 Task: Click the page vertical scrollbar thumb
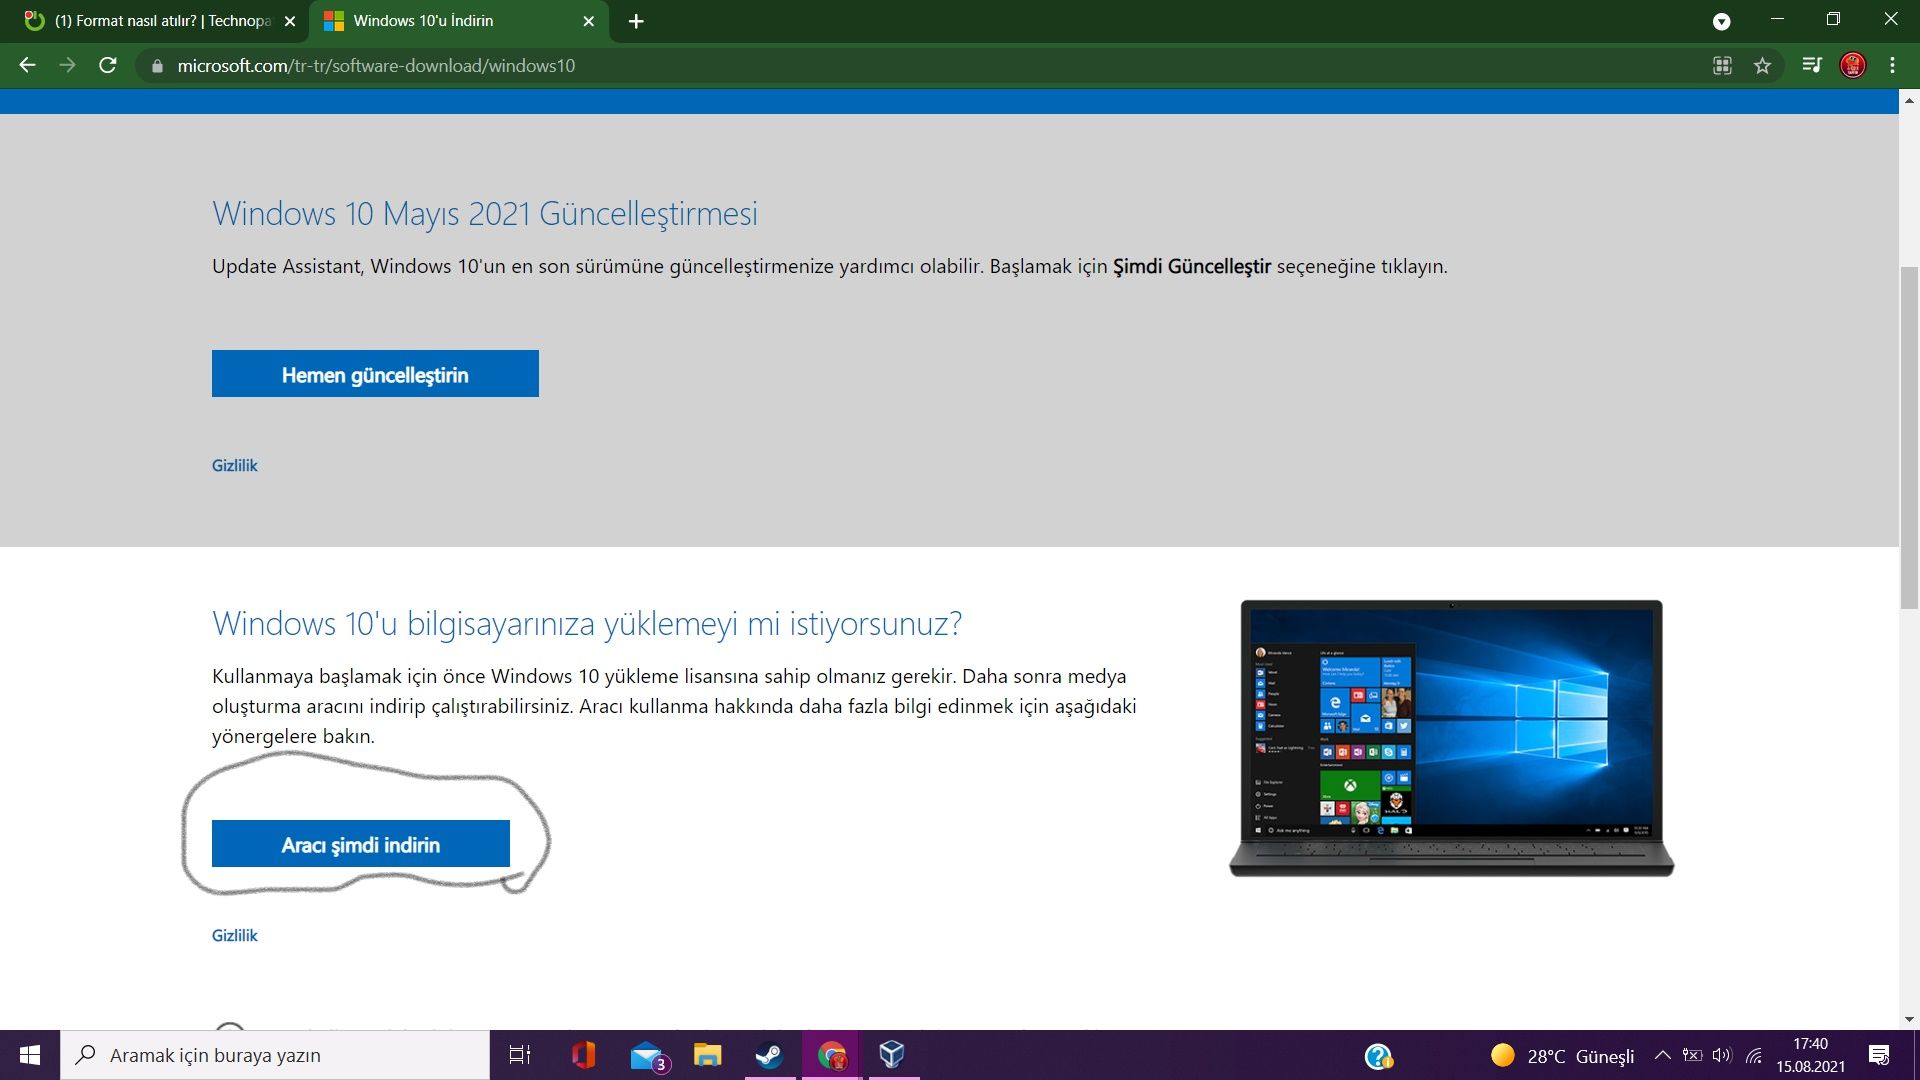[1909, 437]
